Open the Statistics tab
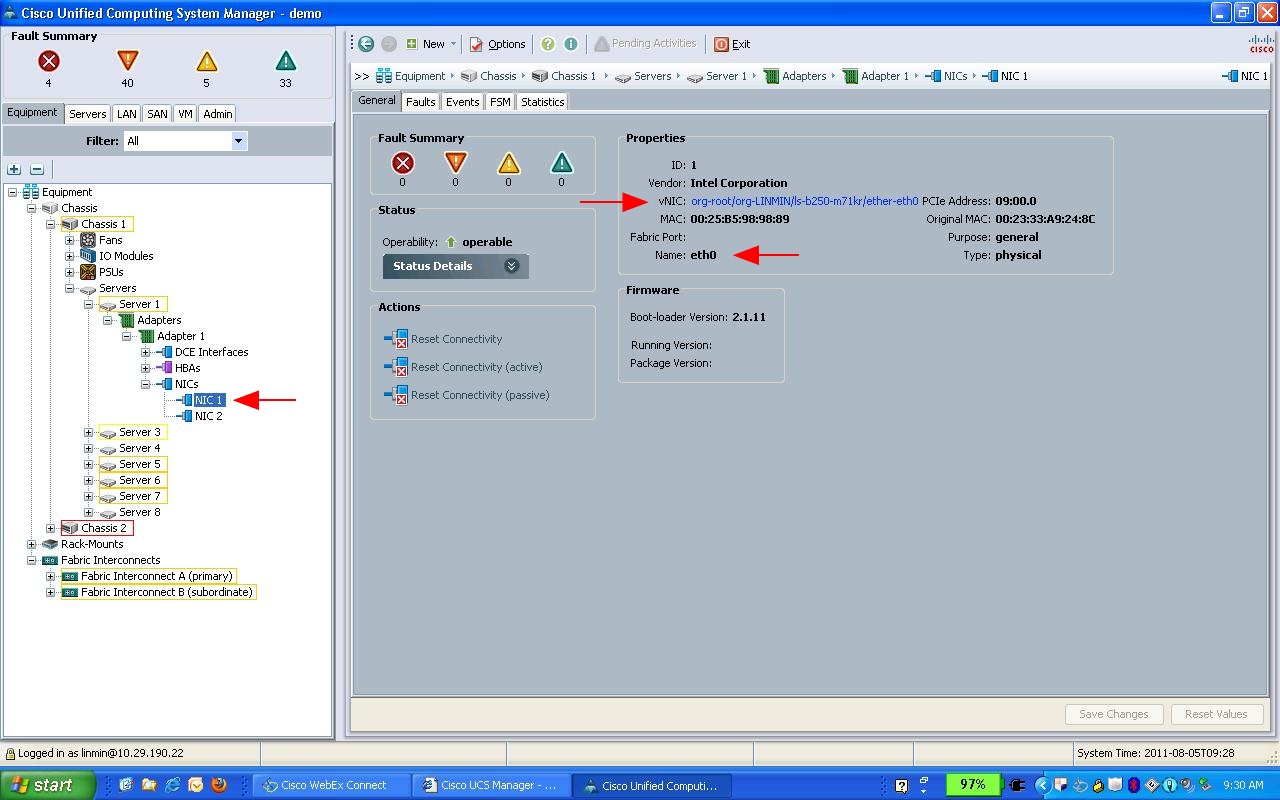The image size is (1280, 800). tap(542, 102)
